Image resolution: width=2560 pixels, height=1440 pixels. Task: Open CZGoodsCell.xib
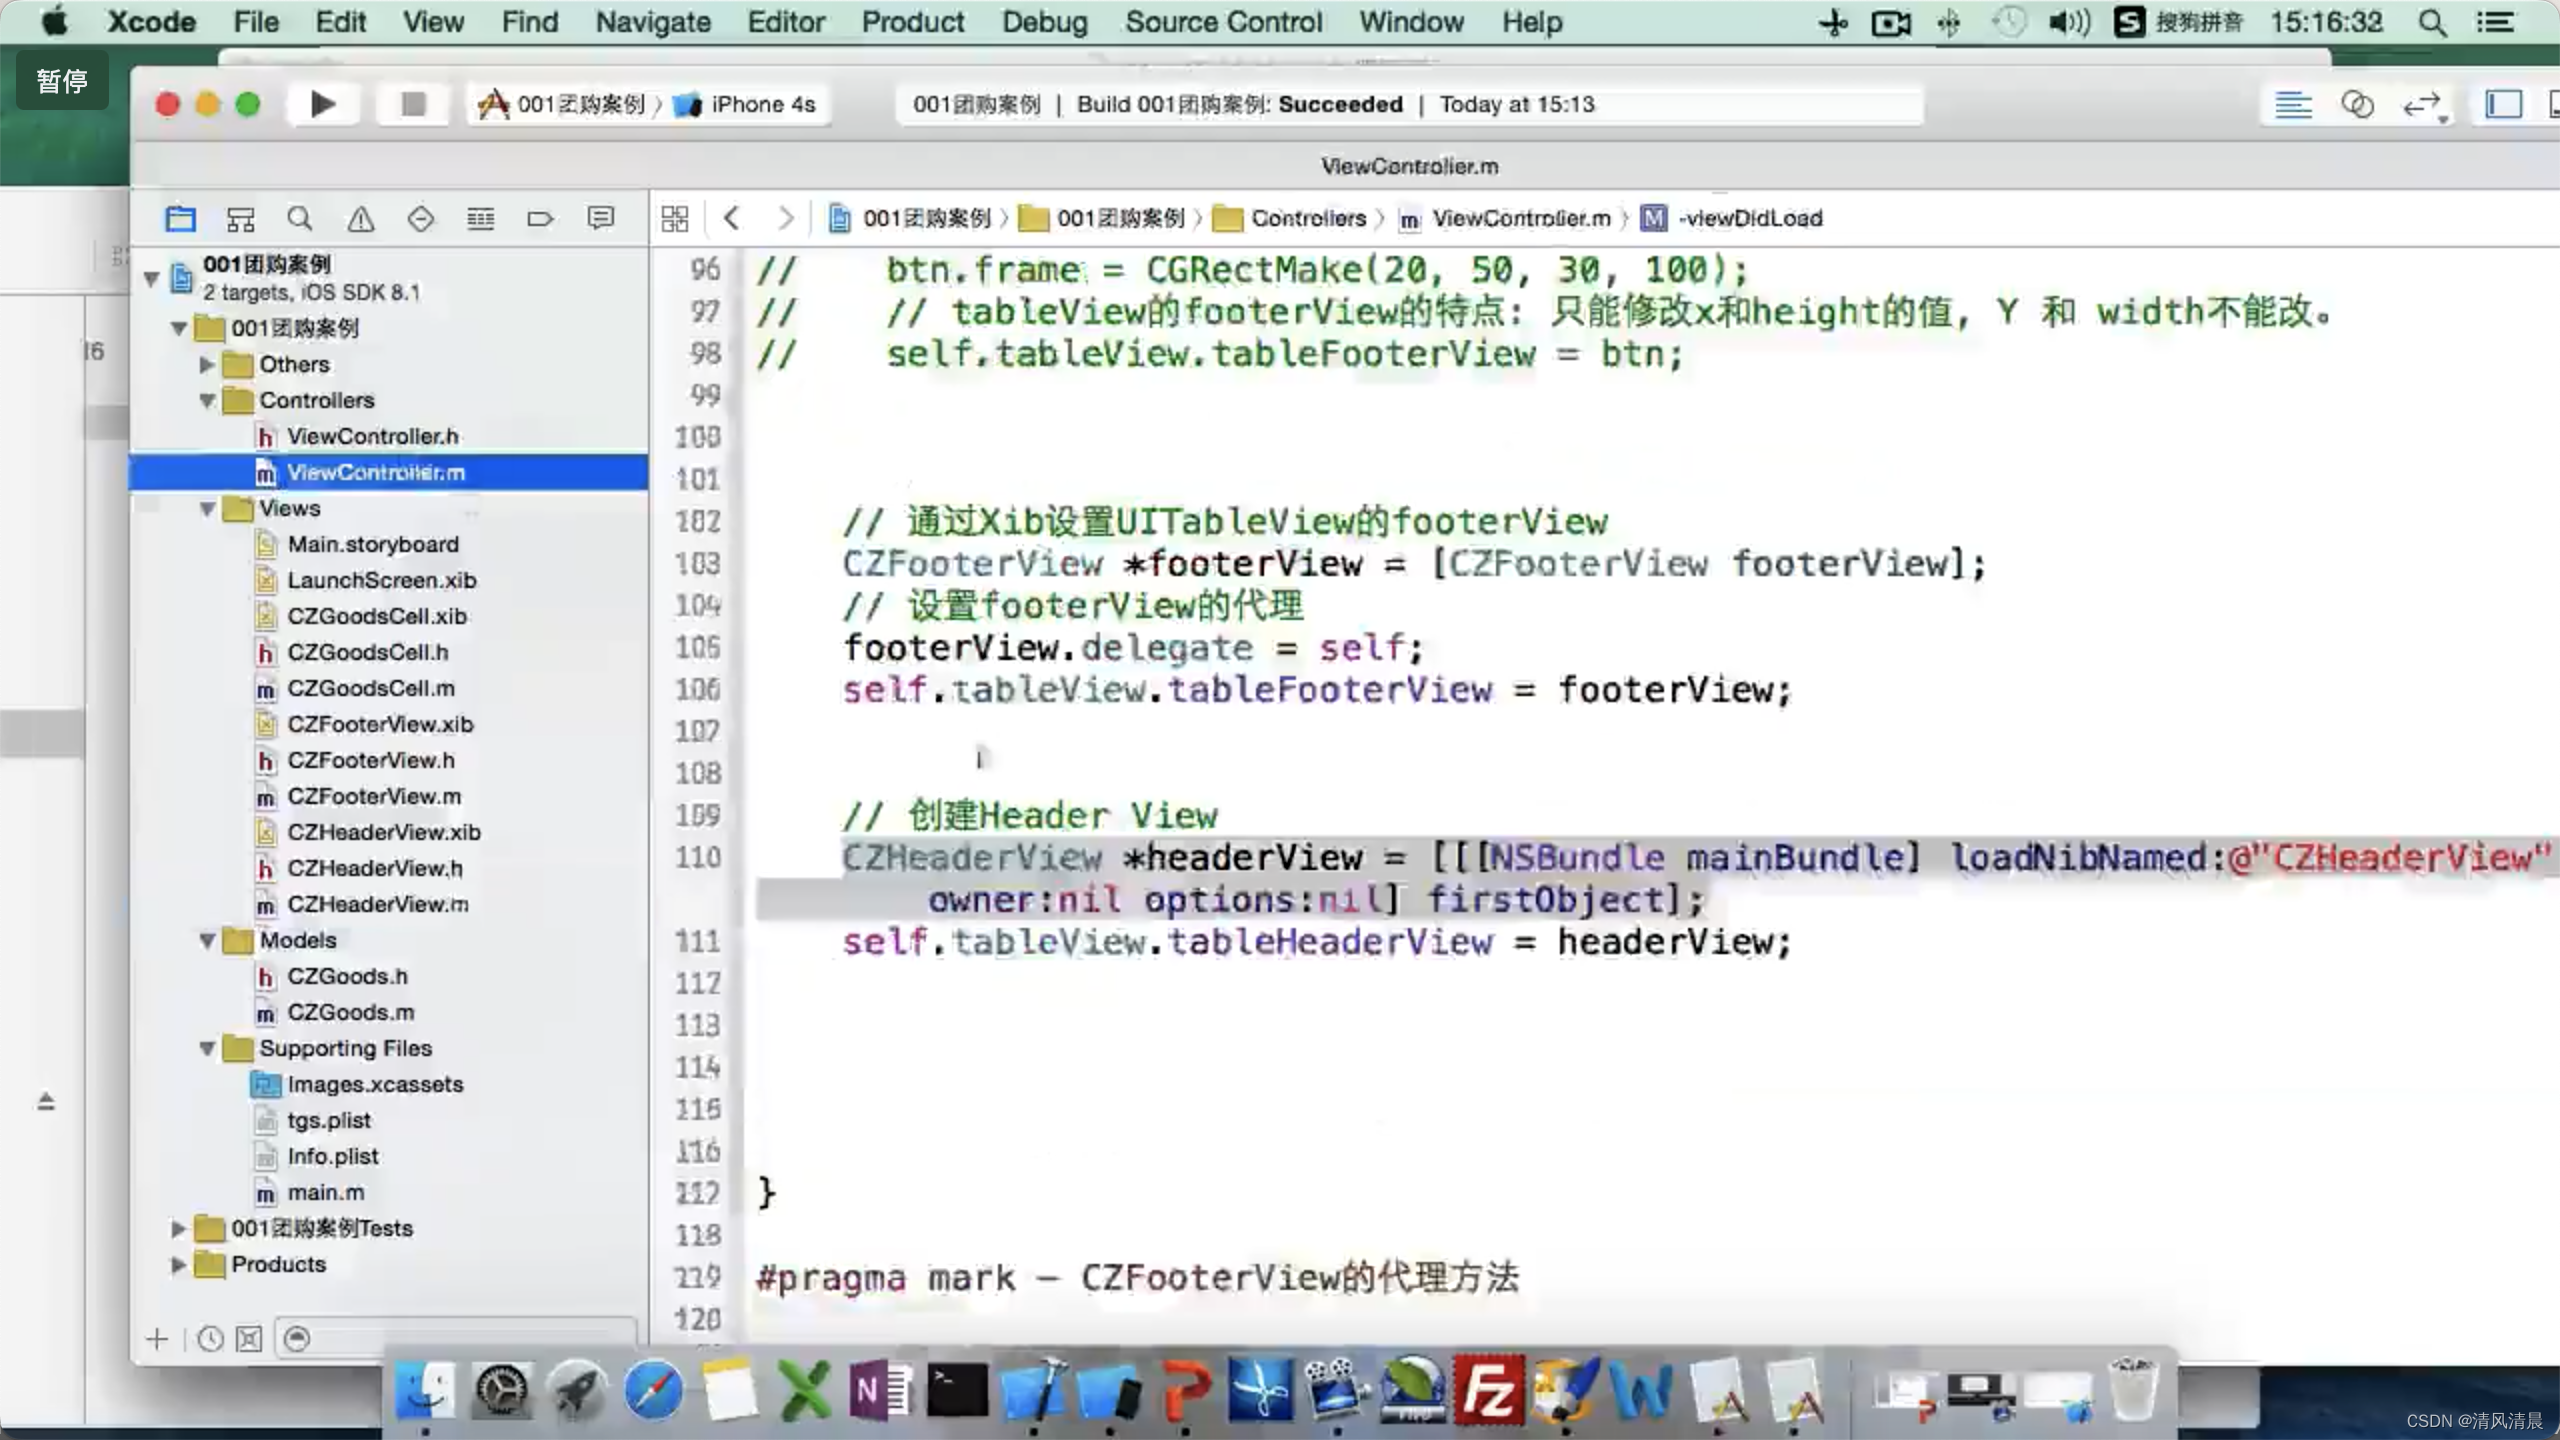coord(376,616)
